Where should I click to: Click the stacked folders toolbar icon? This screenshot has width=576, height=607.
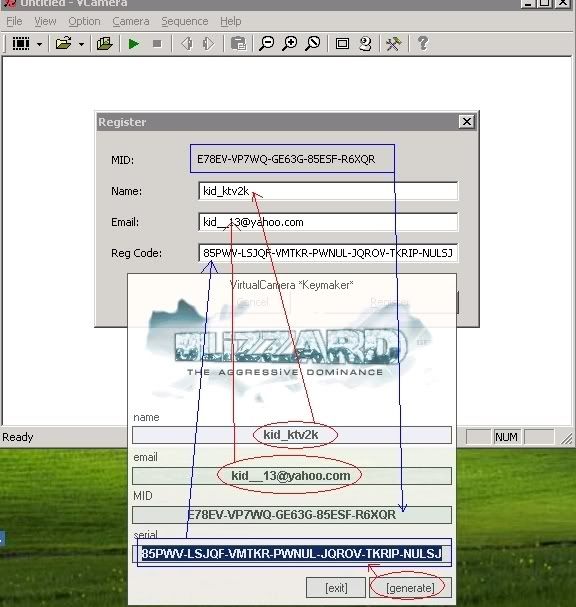coord(105,43)
